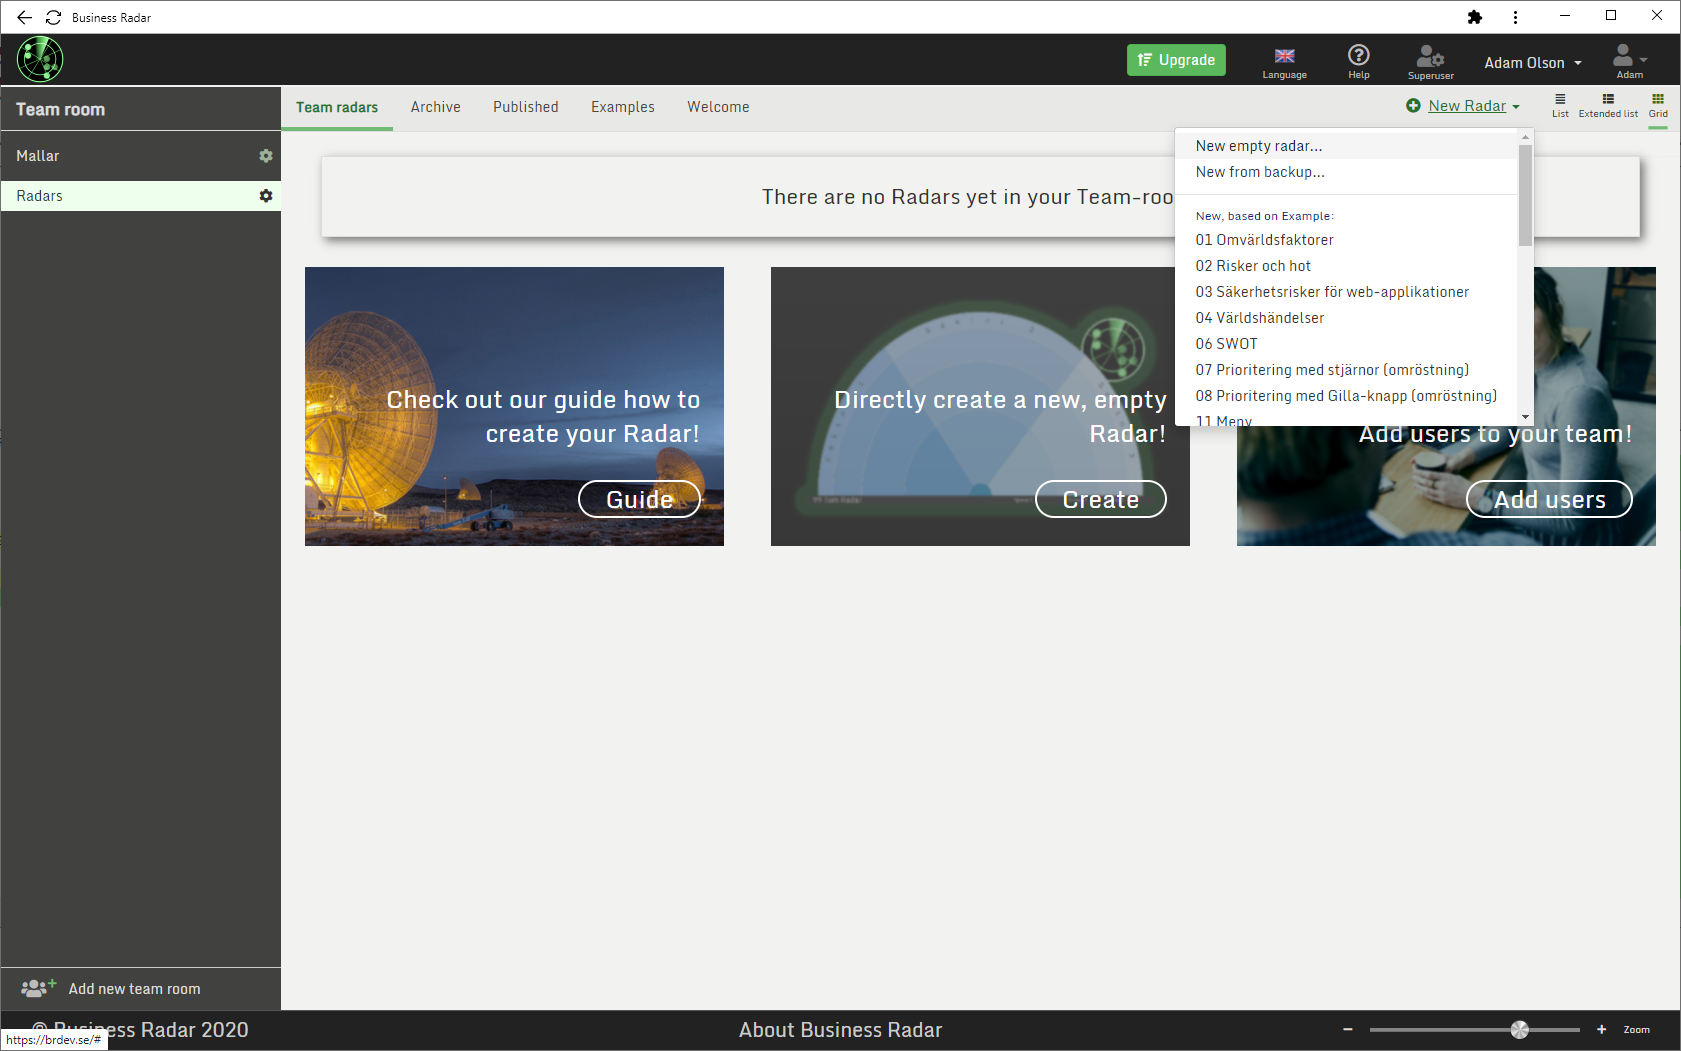Select example 04 Världshändelser
Viewport: 1681px width, 1051px height.
tap(1346, 318)
